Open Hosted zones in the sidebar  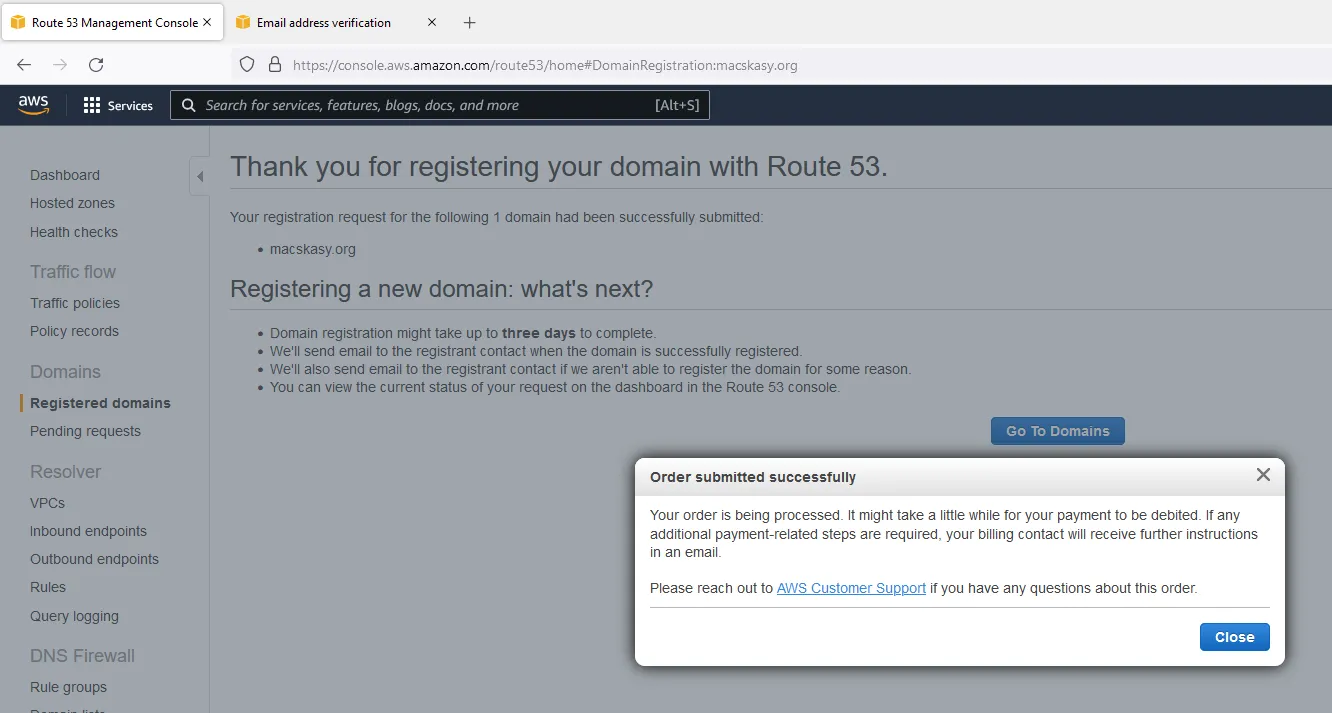72,203
